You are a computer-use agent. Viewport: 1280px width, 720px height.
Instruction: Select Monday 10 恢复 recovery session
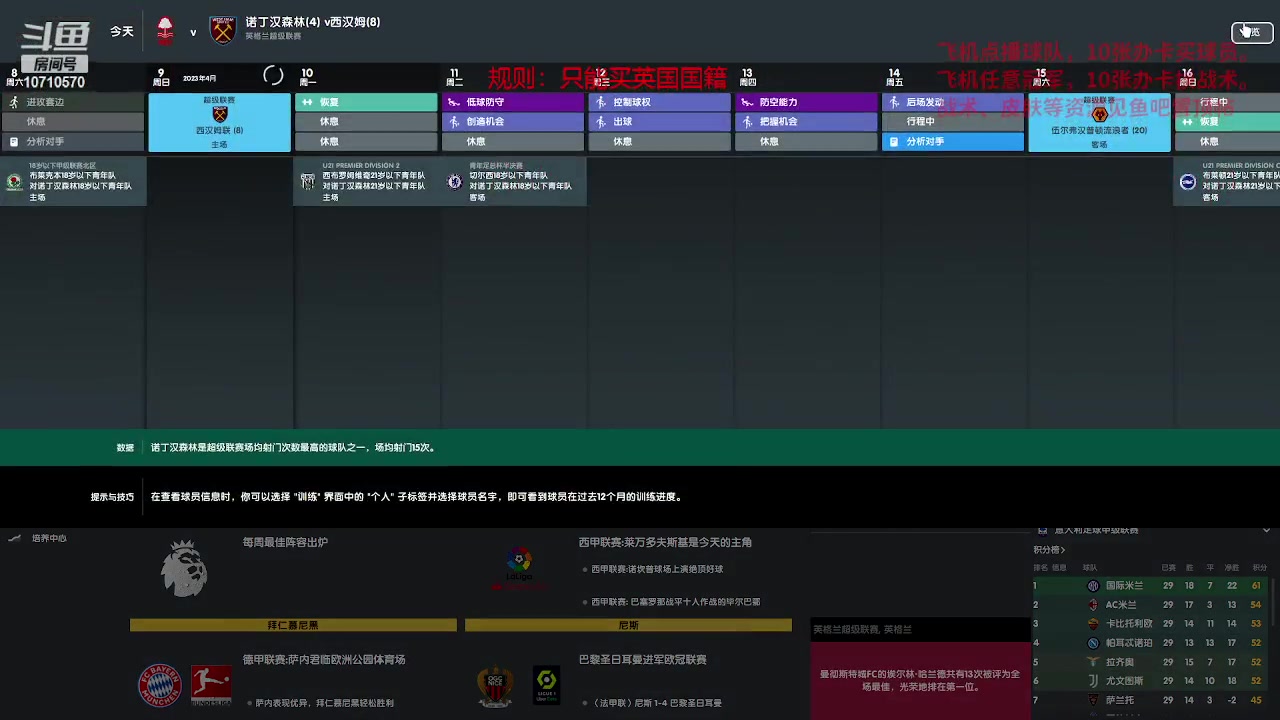coord(366,102)
